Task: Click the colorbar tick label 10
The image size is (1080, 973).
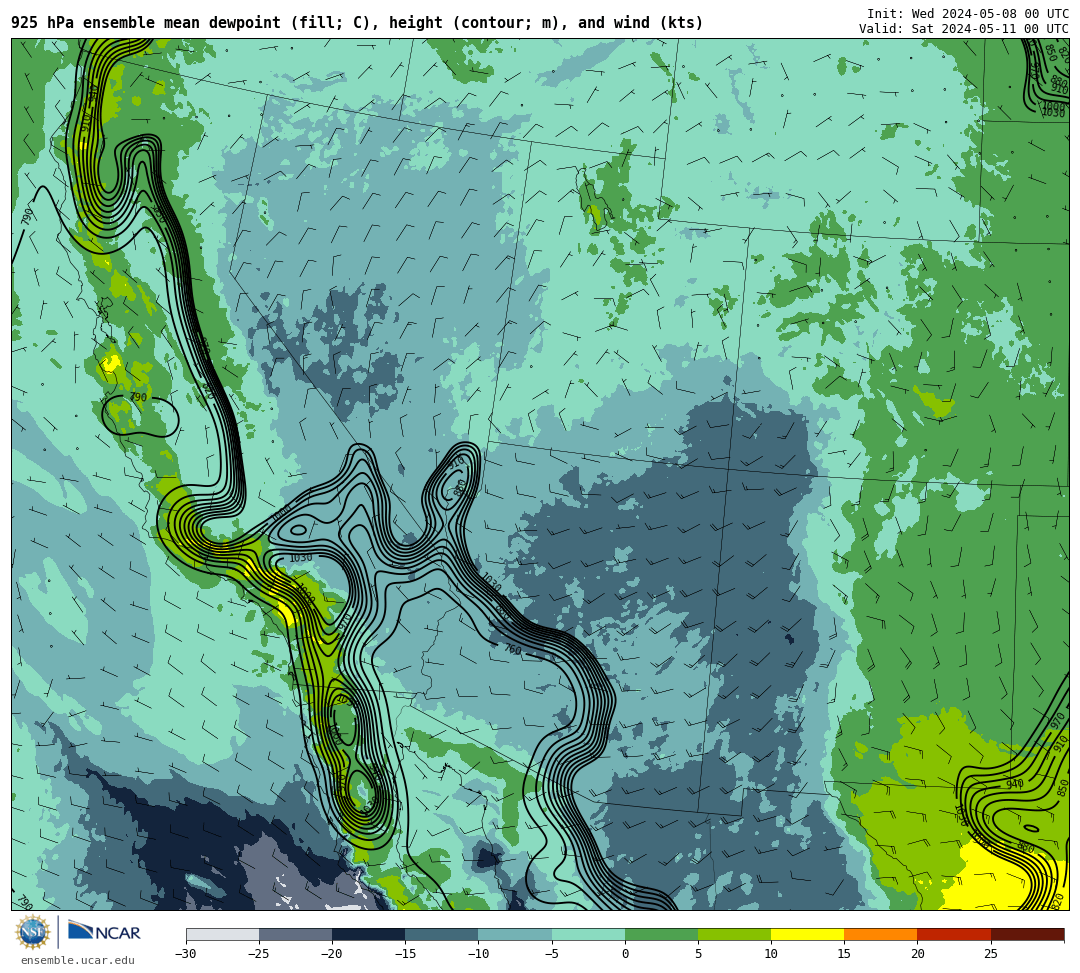Action: pyautogui.click(x=771, y=954)
